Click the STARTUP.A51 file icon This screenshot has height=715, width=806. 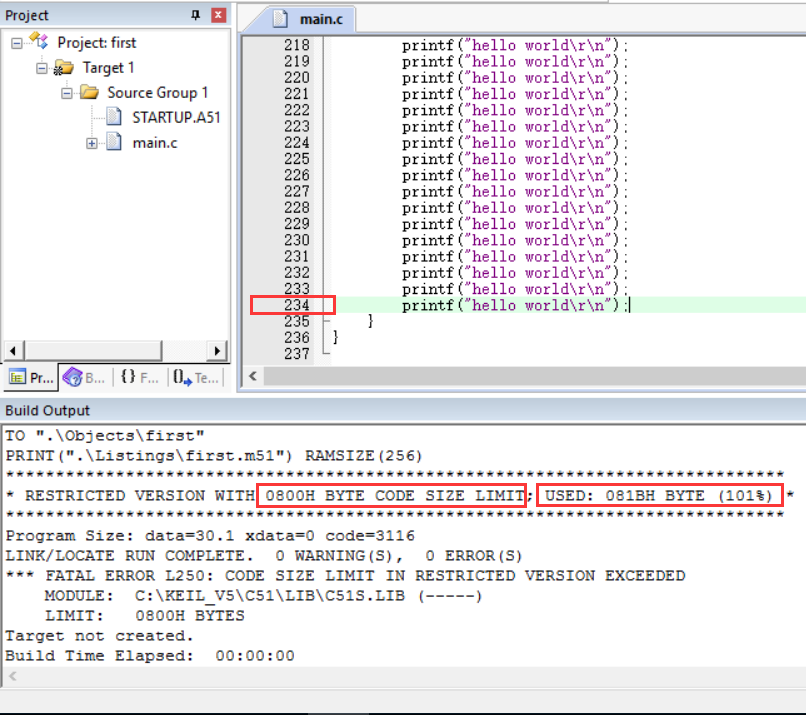[114, 117]
